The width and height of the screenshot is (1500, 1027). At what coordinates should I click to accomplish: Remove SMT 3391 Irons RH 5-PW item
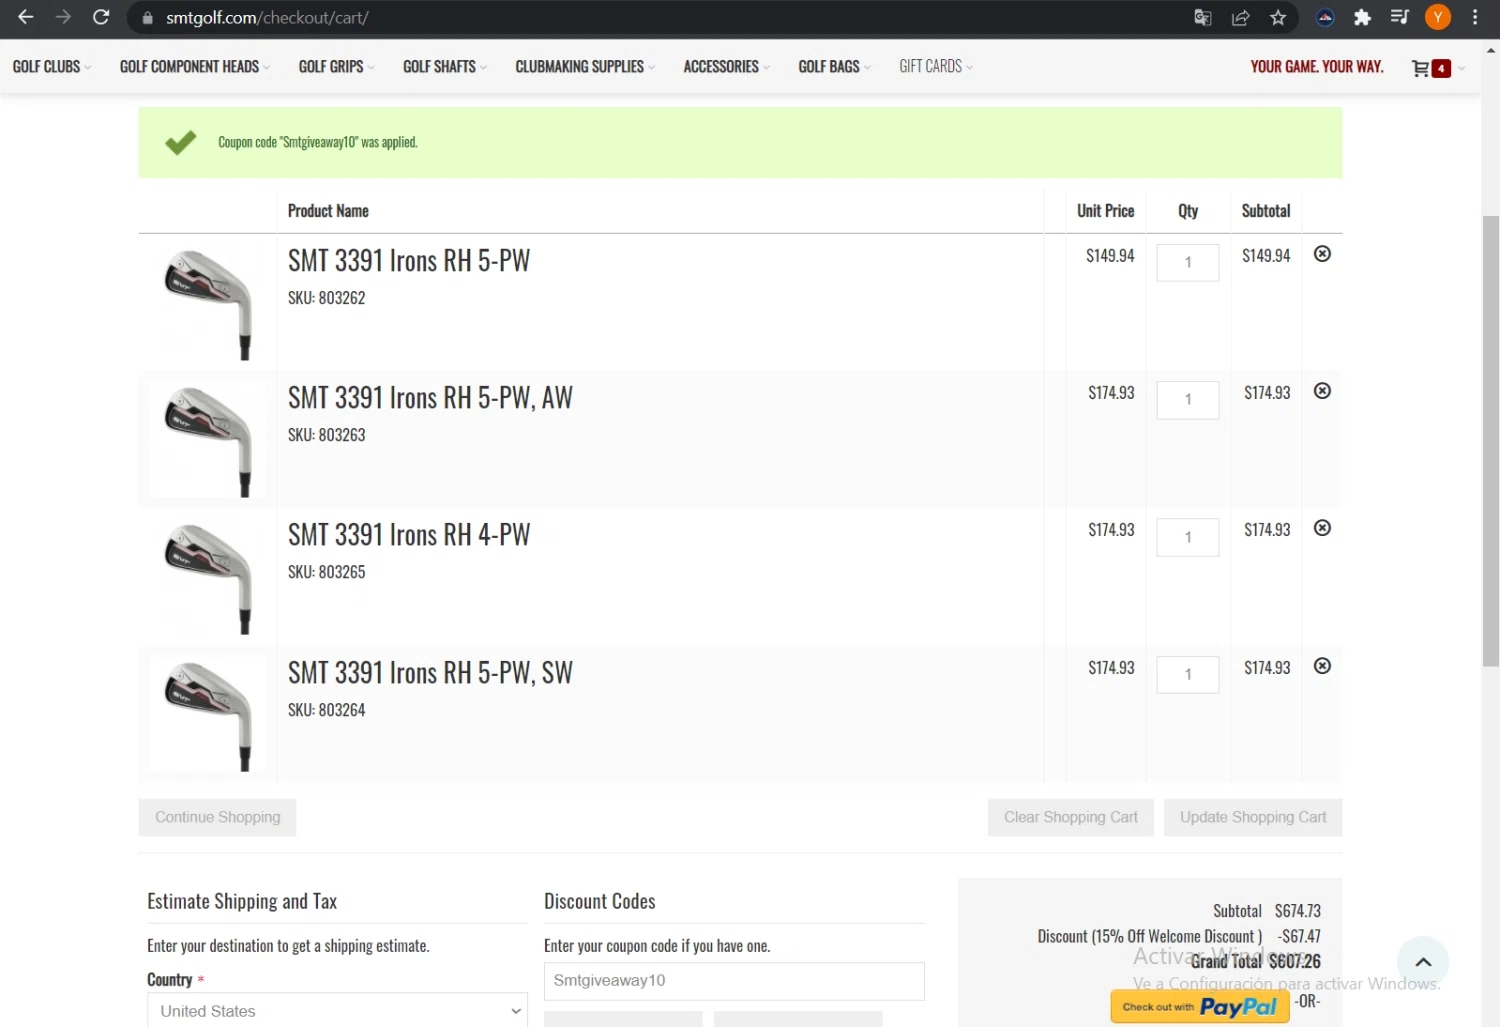[x=1322, y=254]
